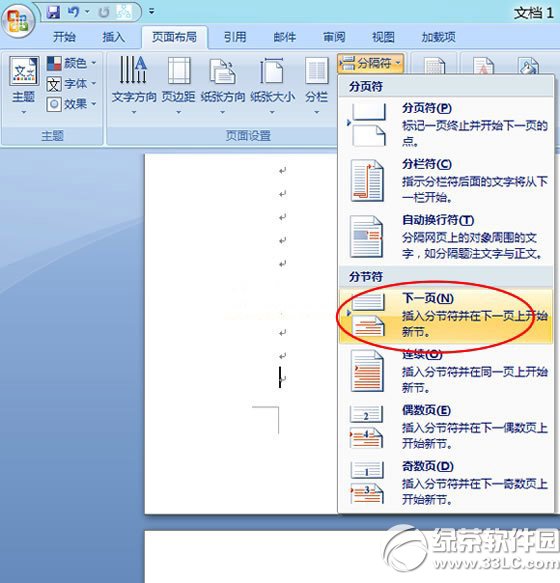Expand the theme effects (效果) dropdown
The height and width of the screenshot is (583, 560).
click(x=72, y=104)
